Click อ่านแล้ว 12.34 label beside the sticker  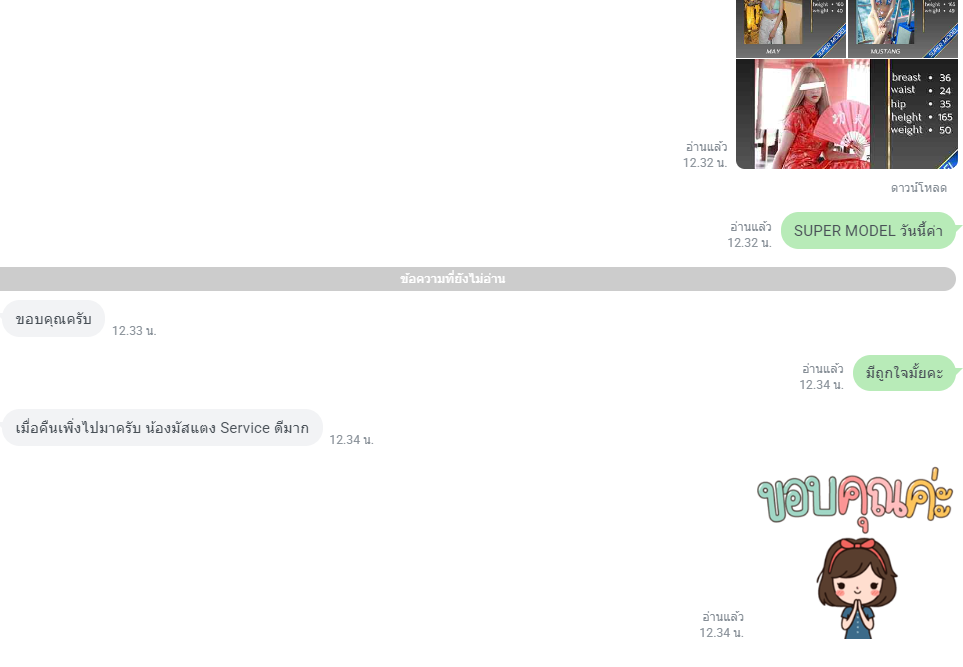(722, 625)
